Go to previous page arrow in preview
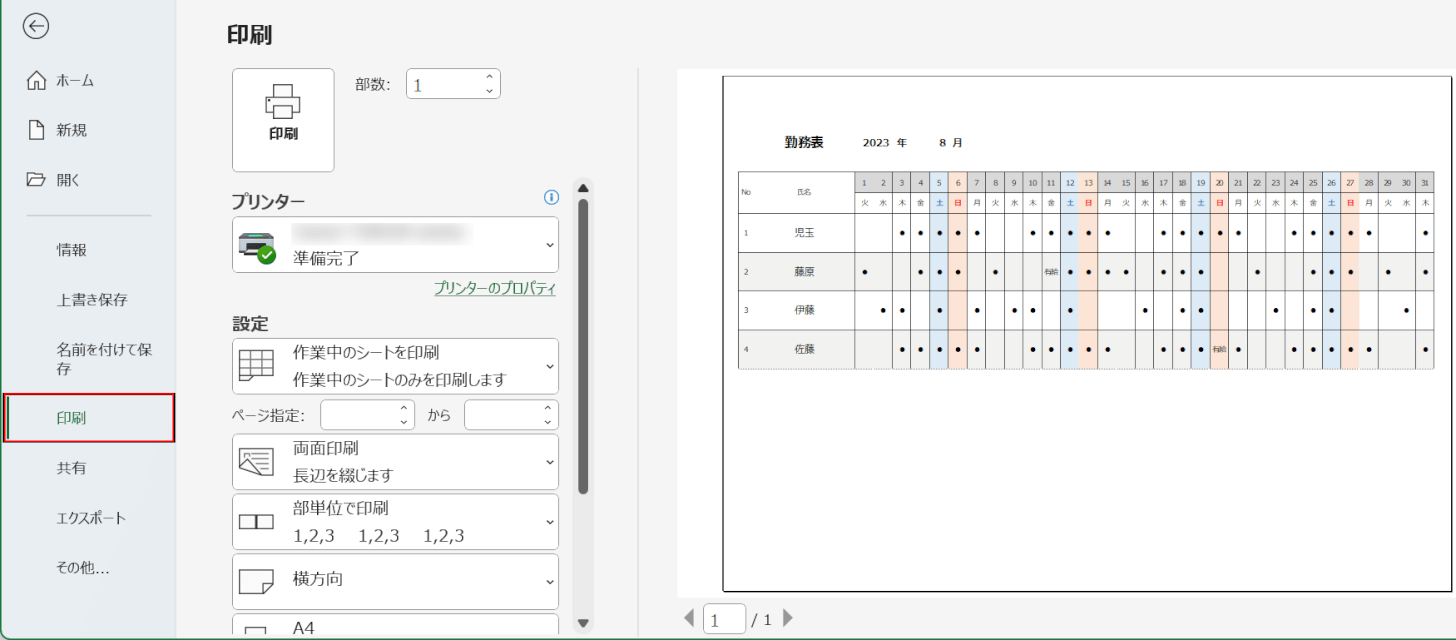The height and width of the screenshot is (640, 1456). [x=688, y=619]
